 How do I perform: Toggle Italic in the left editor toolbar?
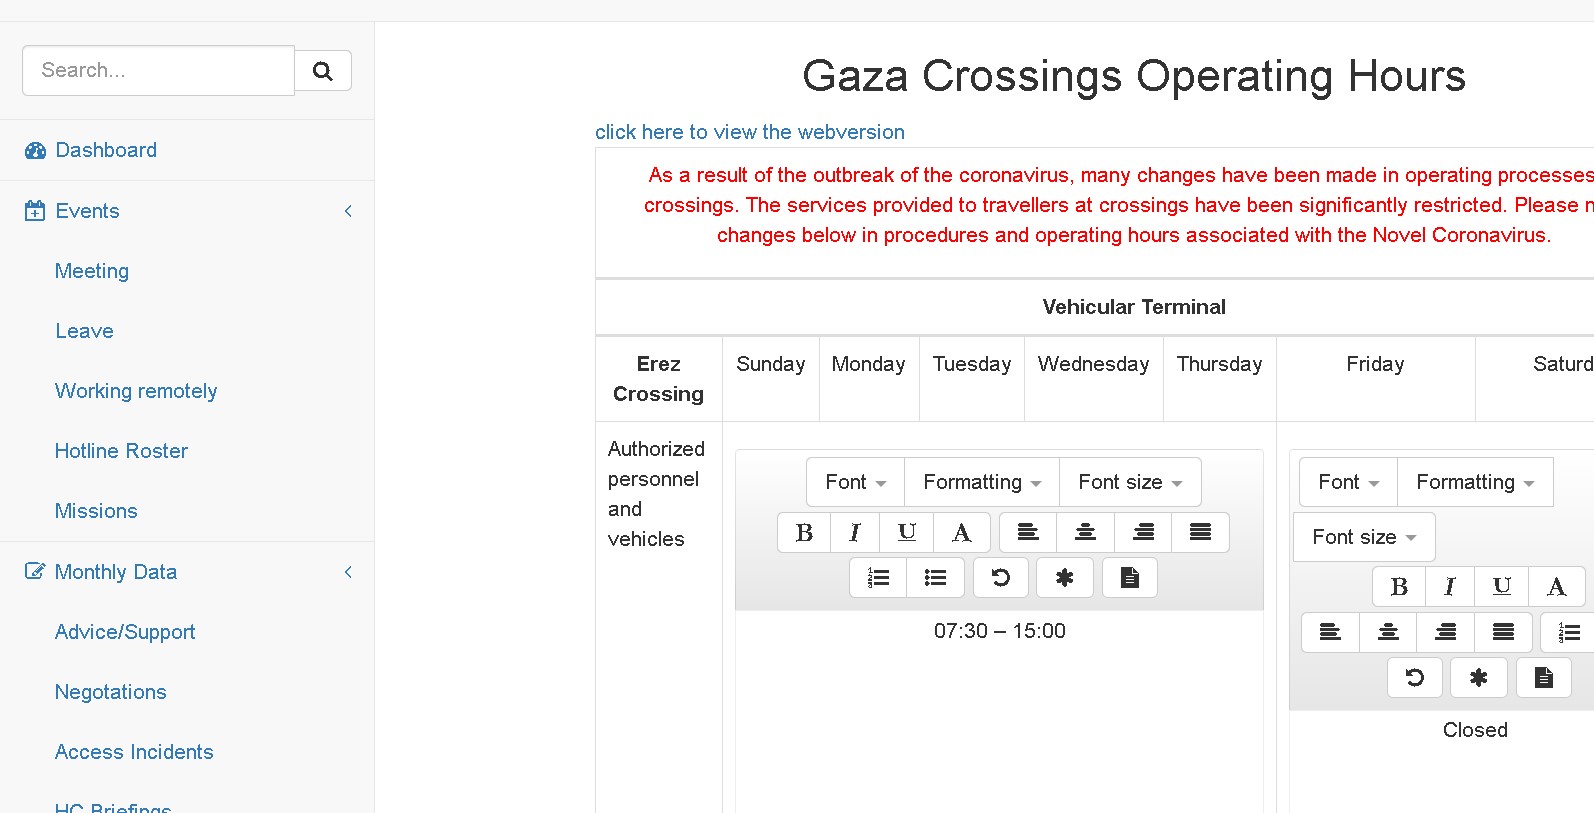click(855, 533)
